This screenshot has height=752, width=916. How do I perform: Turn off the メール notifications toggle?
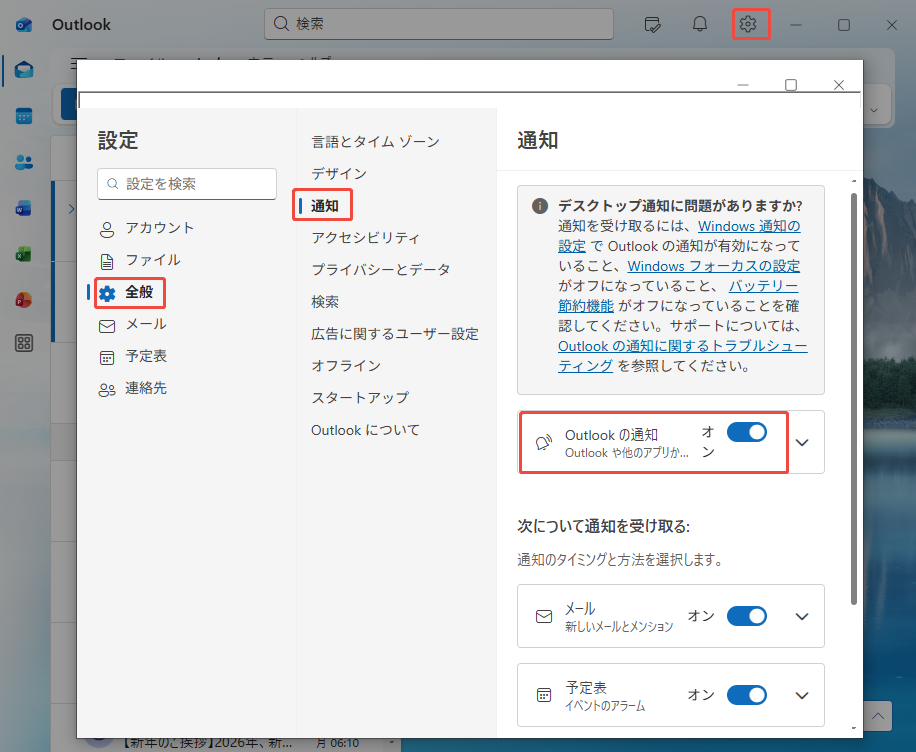tap(746, 616)
